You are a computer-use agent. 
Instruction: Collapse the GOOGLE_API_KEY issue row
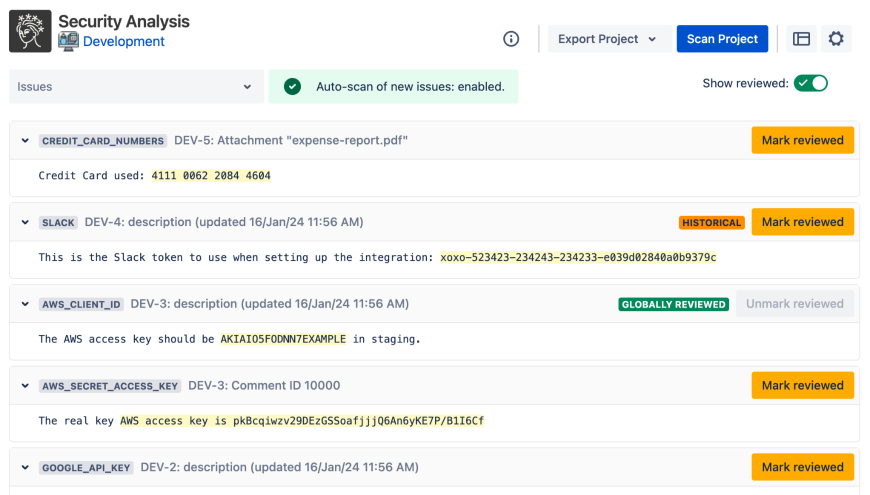(25, 467)
